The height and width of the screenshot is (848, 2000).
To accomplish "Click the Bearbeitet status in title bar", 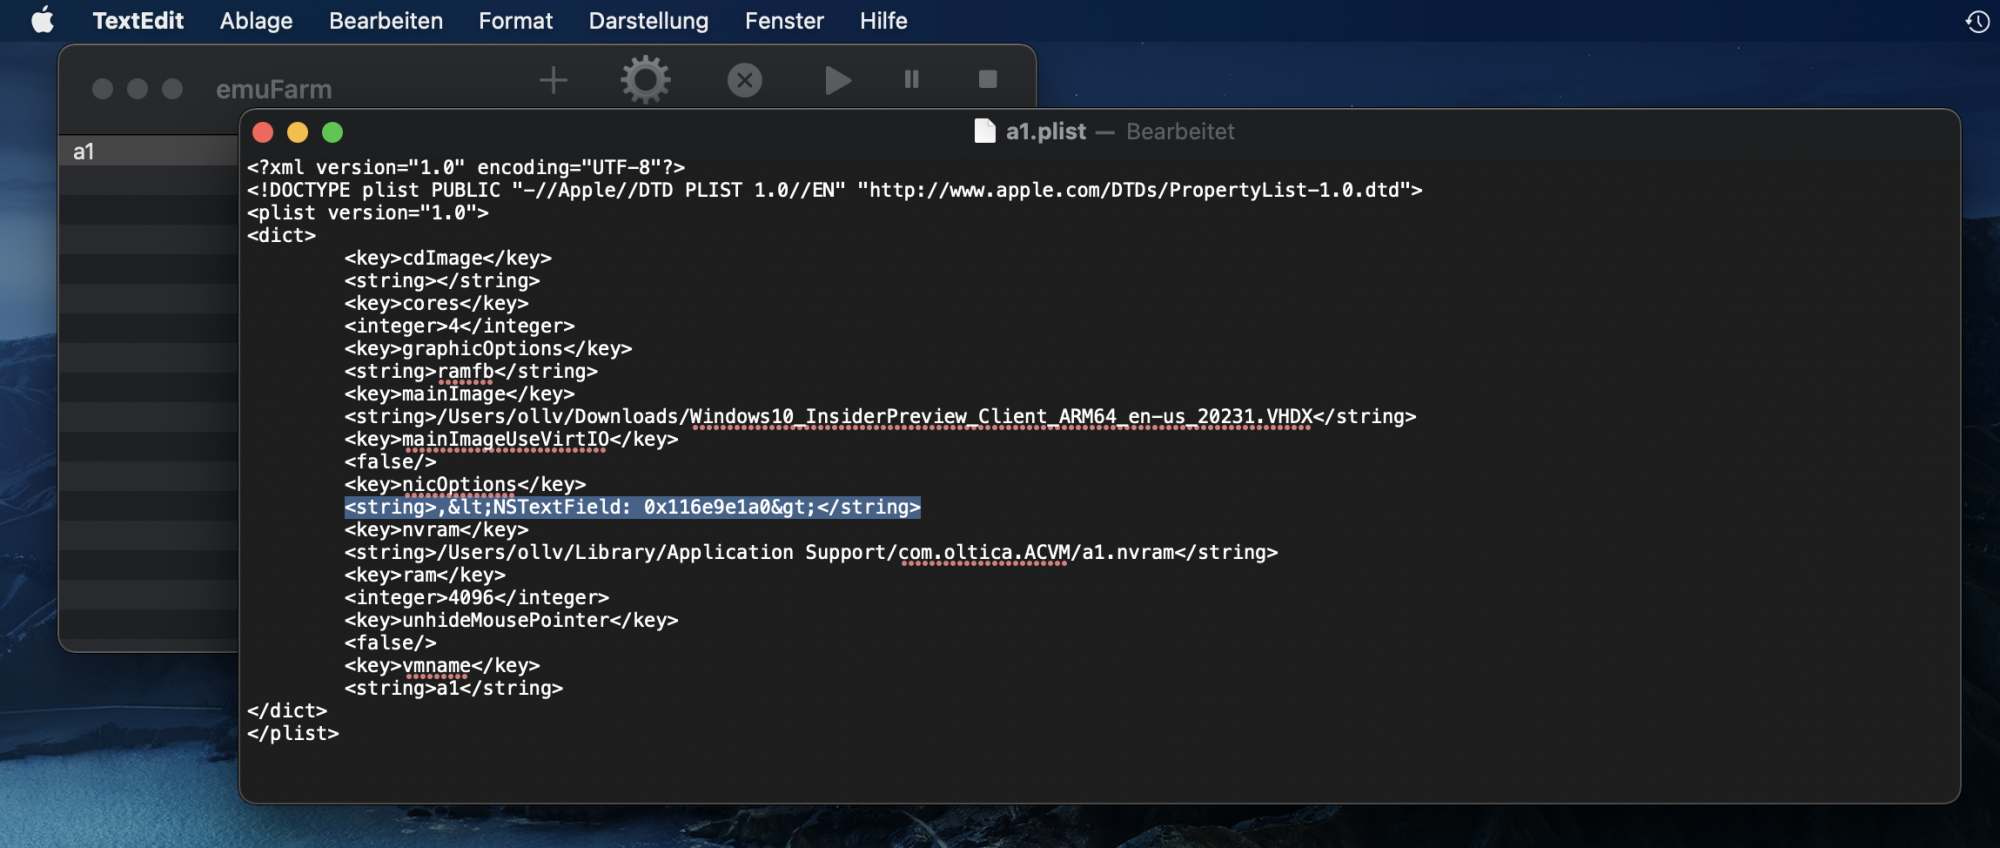I will (x=1180, y=131).
